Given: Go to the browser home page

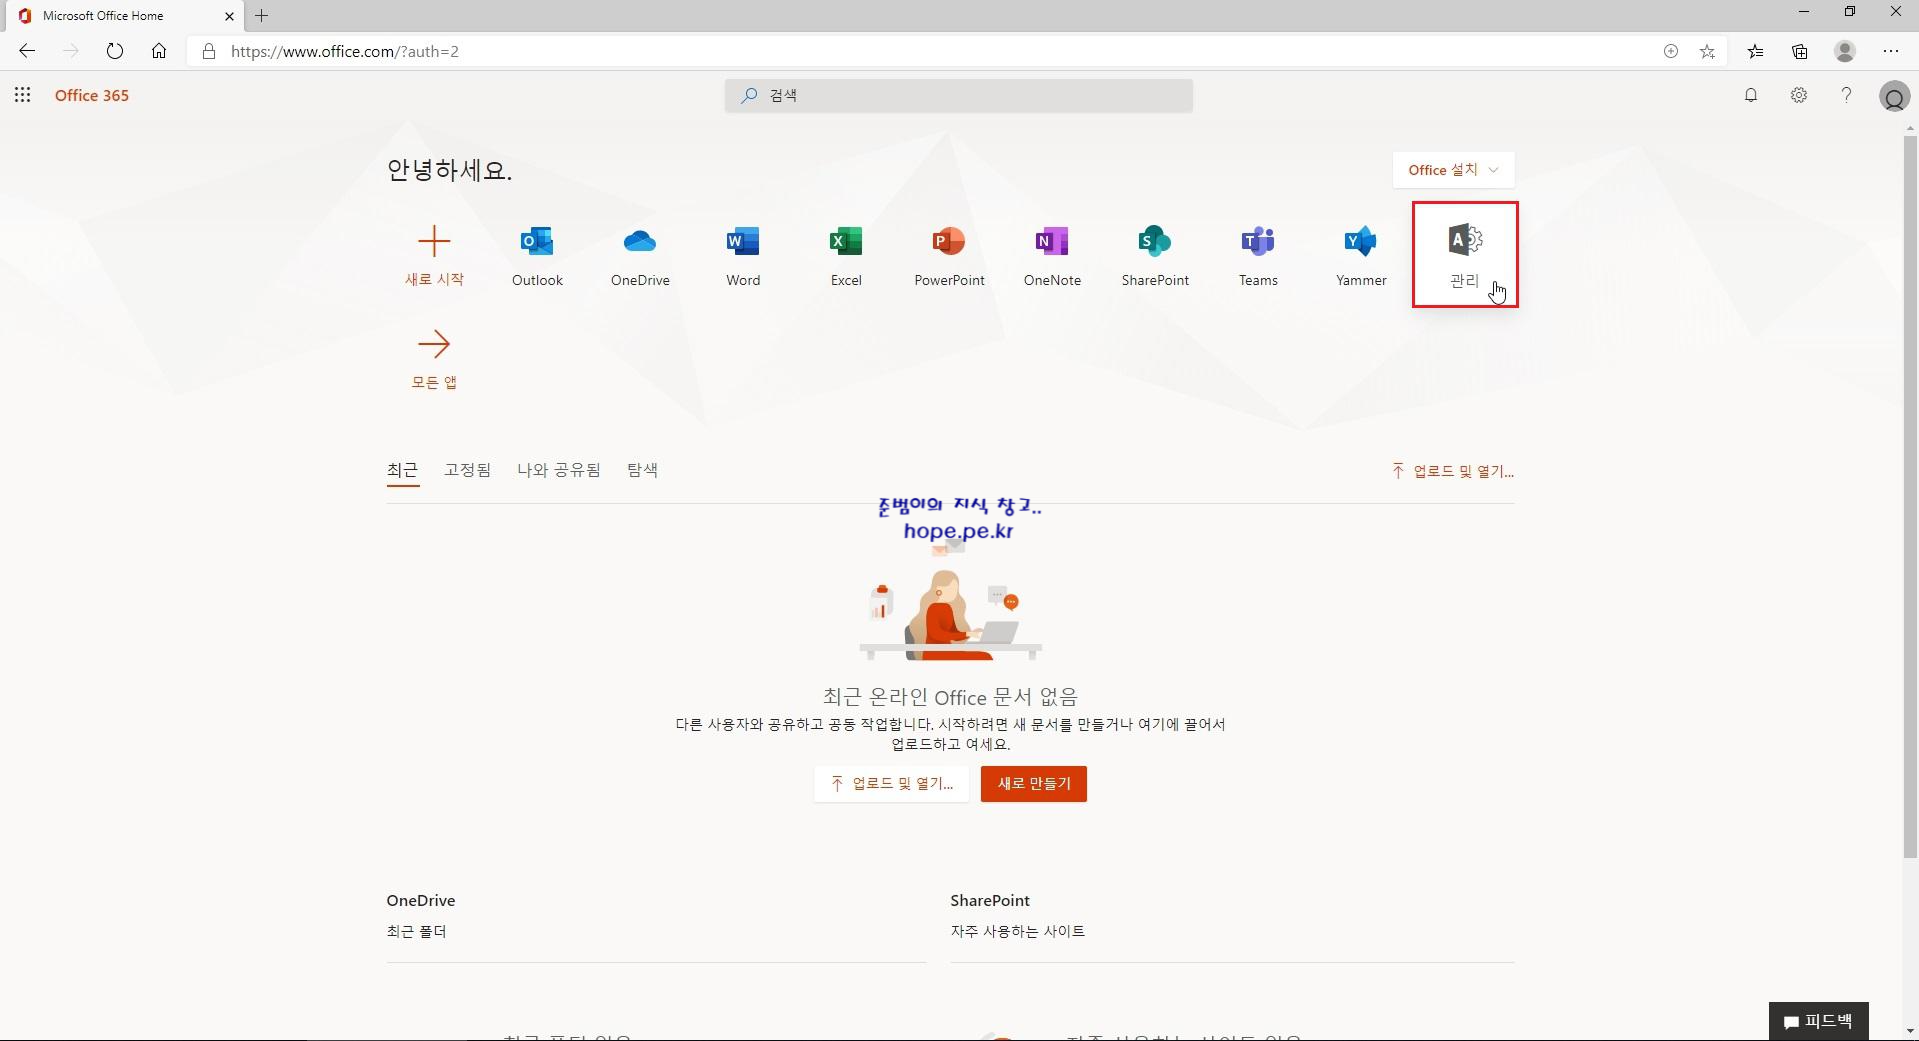Looking at the screenshot, I should pos(159,51).
